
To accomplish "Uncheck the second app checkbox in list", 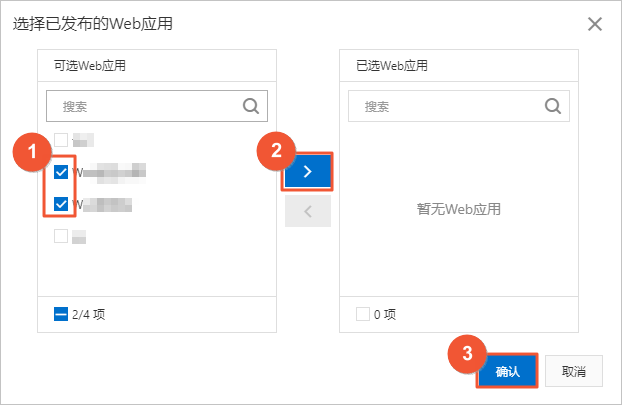I will coord(61,172).
